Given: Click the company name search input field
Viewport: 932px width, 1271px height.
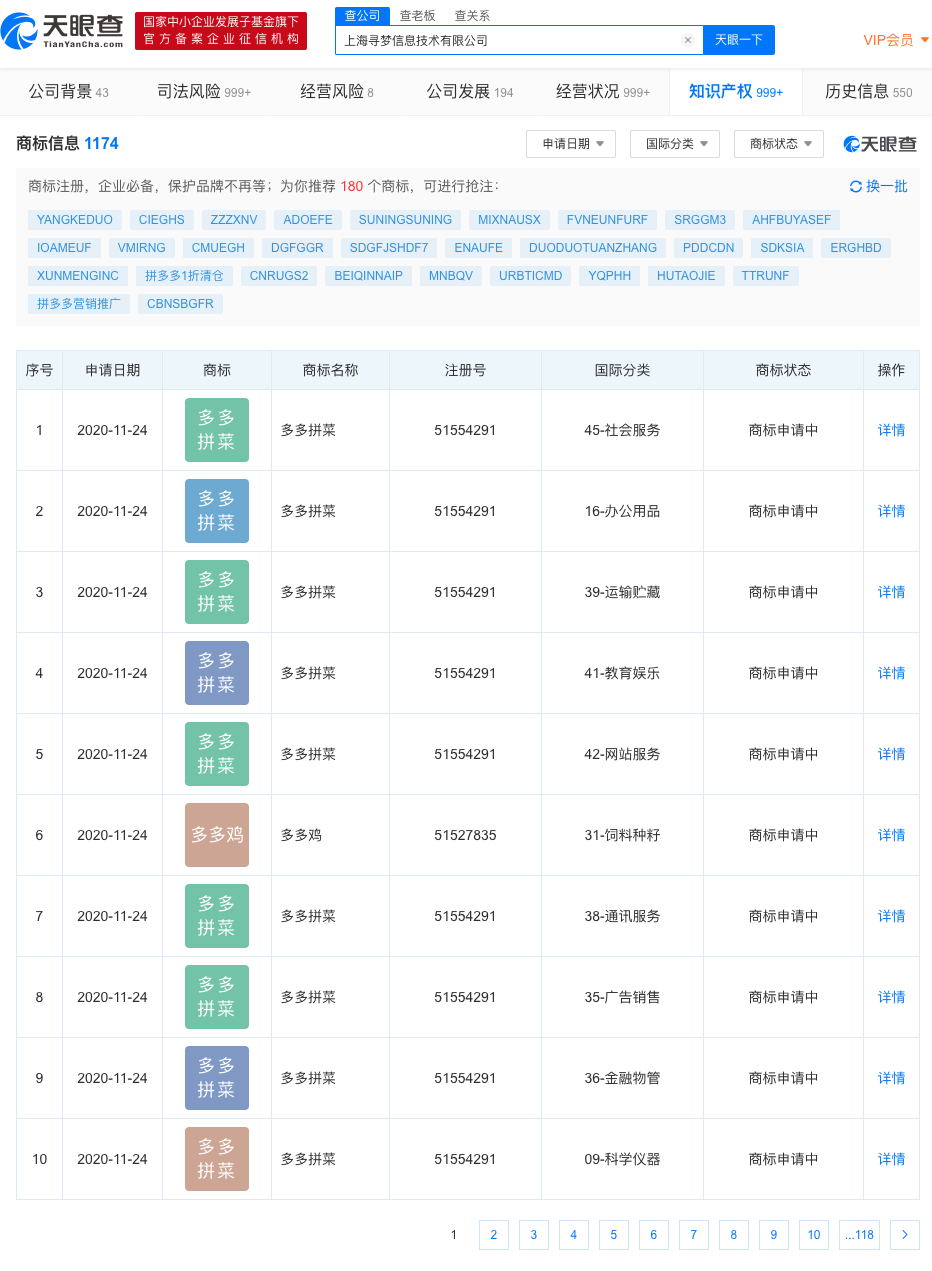Looking at the screenshot, I should [x=510, y=40].
